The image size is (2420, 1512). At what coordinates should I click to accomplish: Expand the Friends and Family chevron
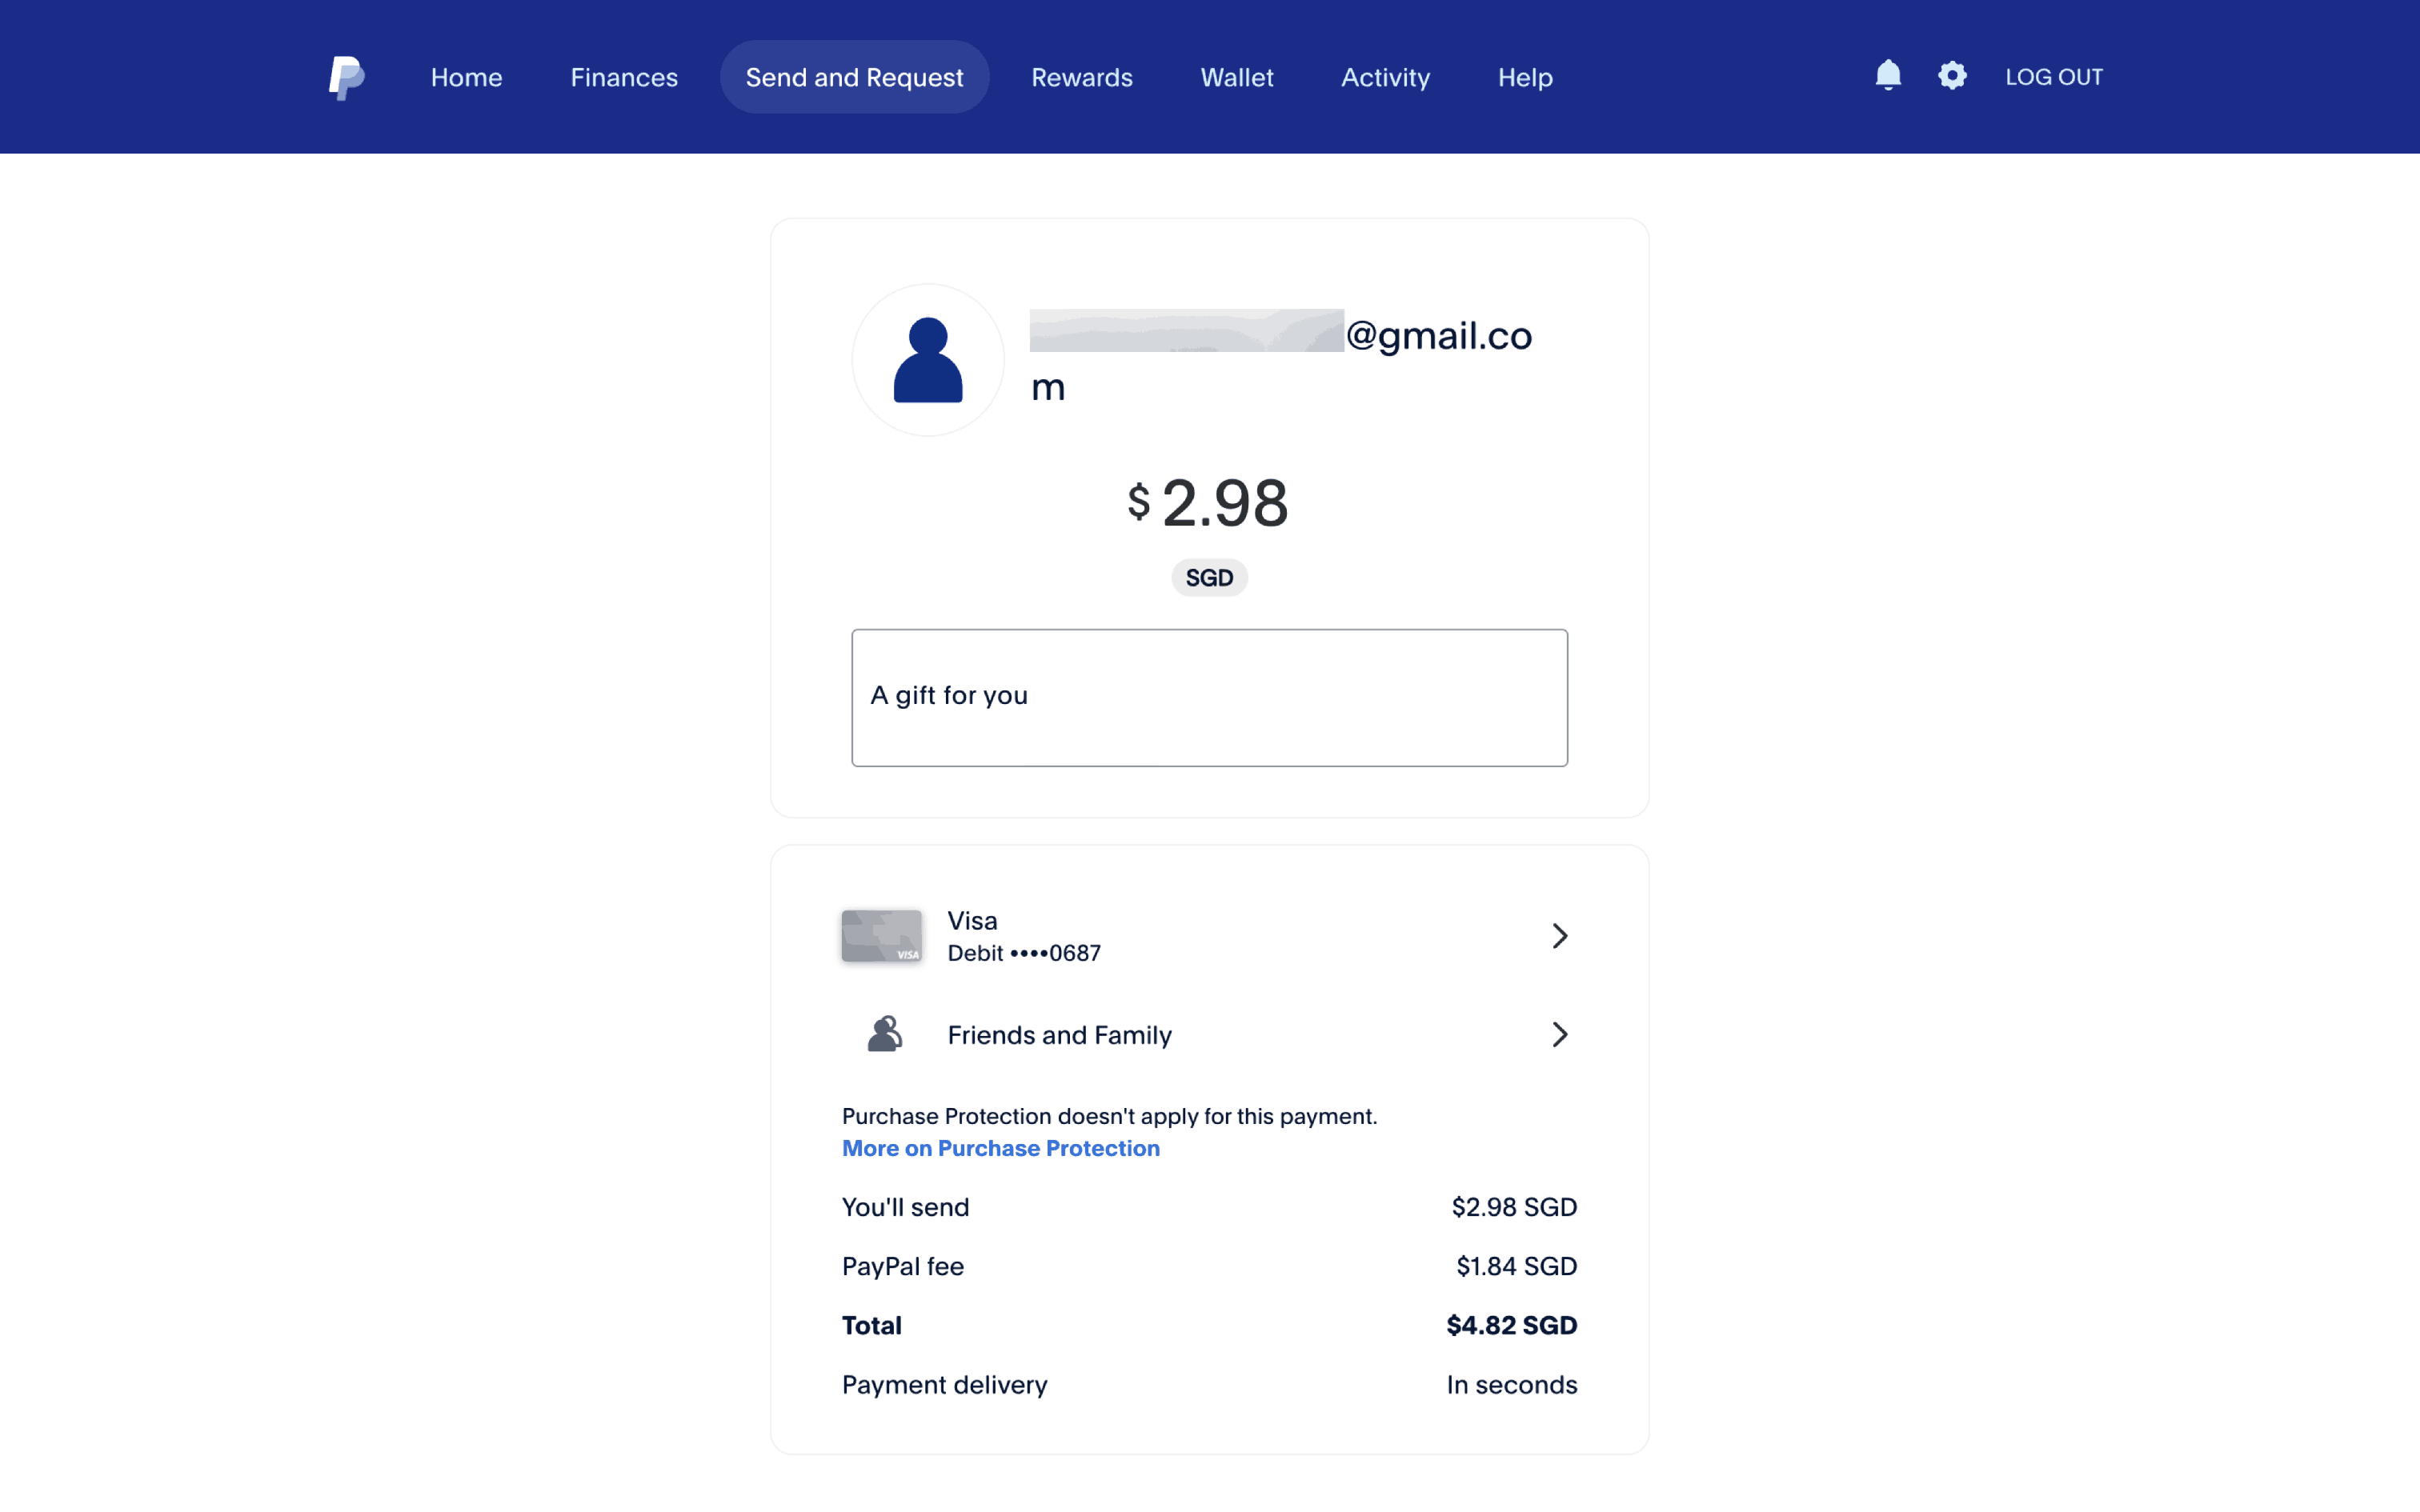pyautogui.click(x=1559, y=1034)
